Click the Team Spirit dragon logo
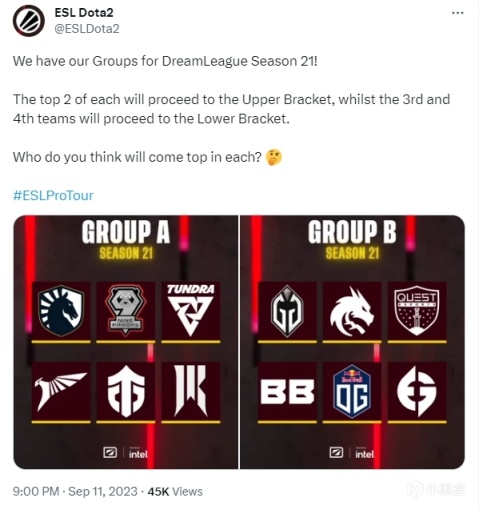The image size is (479, 510). click(x=352, y=311)
